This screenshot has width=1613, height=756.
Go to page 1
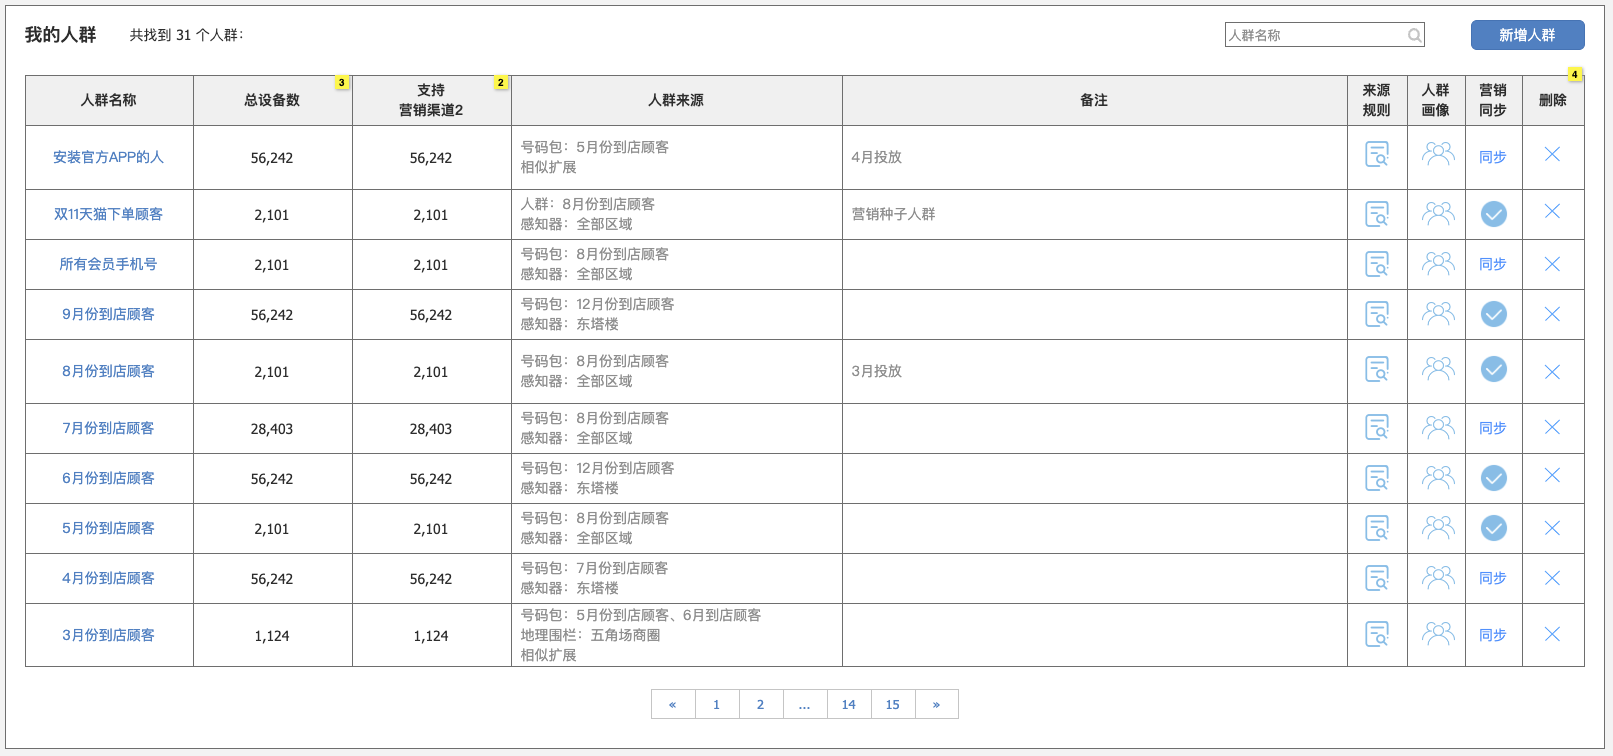717,704
